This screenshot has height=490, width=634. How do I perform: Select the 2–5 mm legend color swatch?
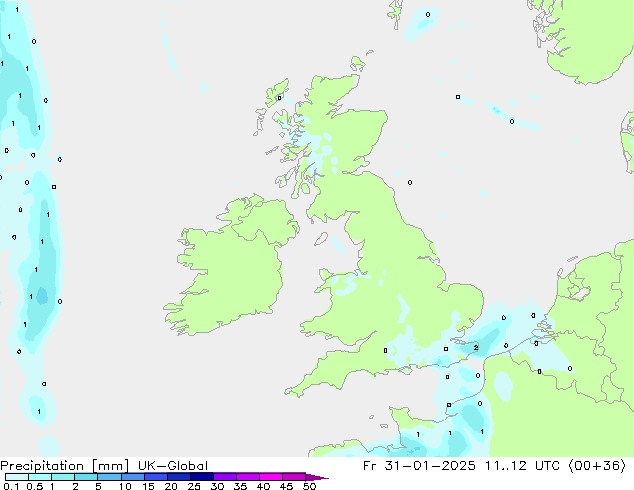click(86, 477)
